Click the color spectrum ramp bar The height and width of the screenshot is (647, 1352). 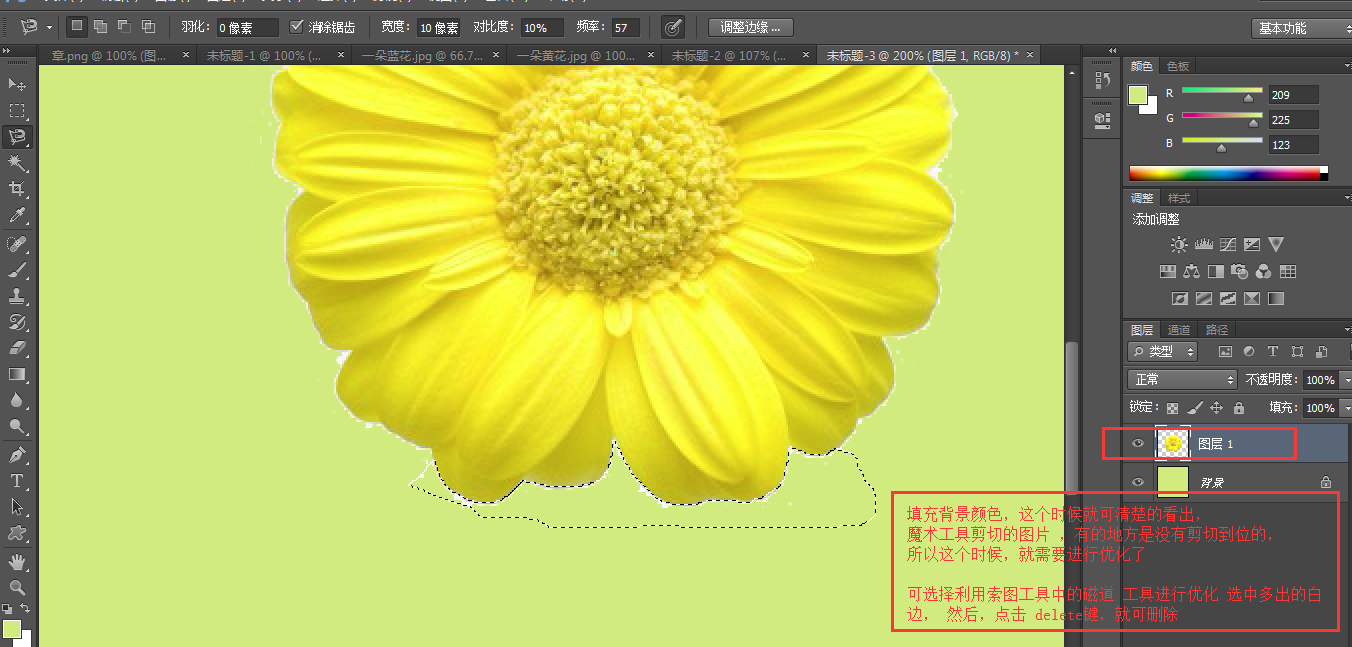click(1228, 173)
